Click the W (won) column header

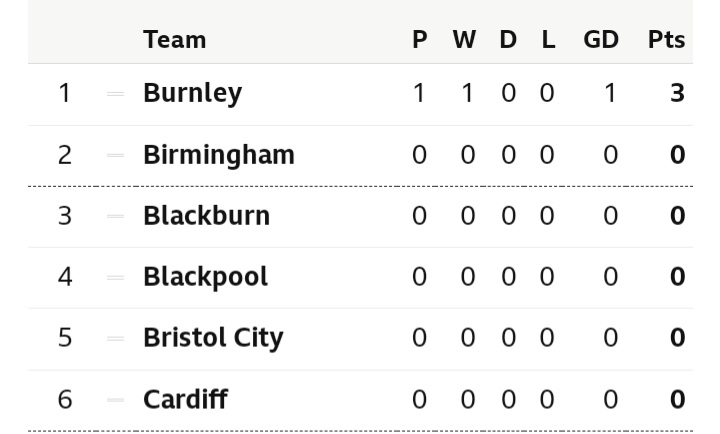coord(464,40)
